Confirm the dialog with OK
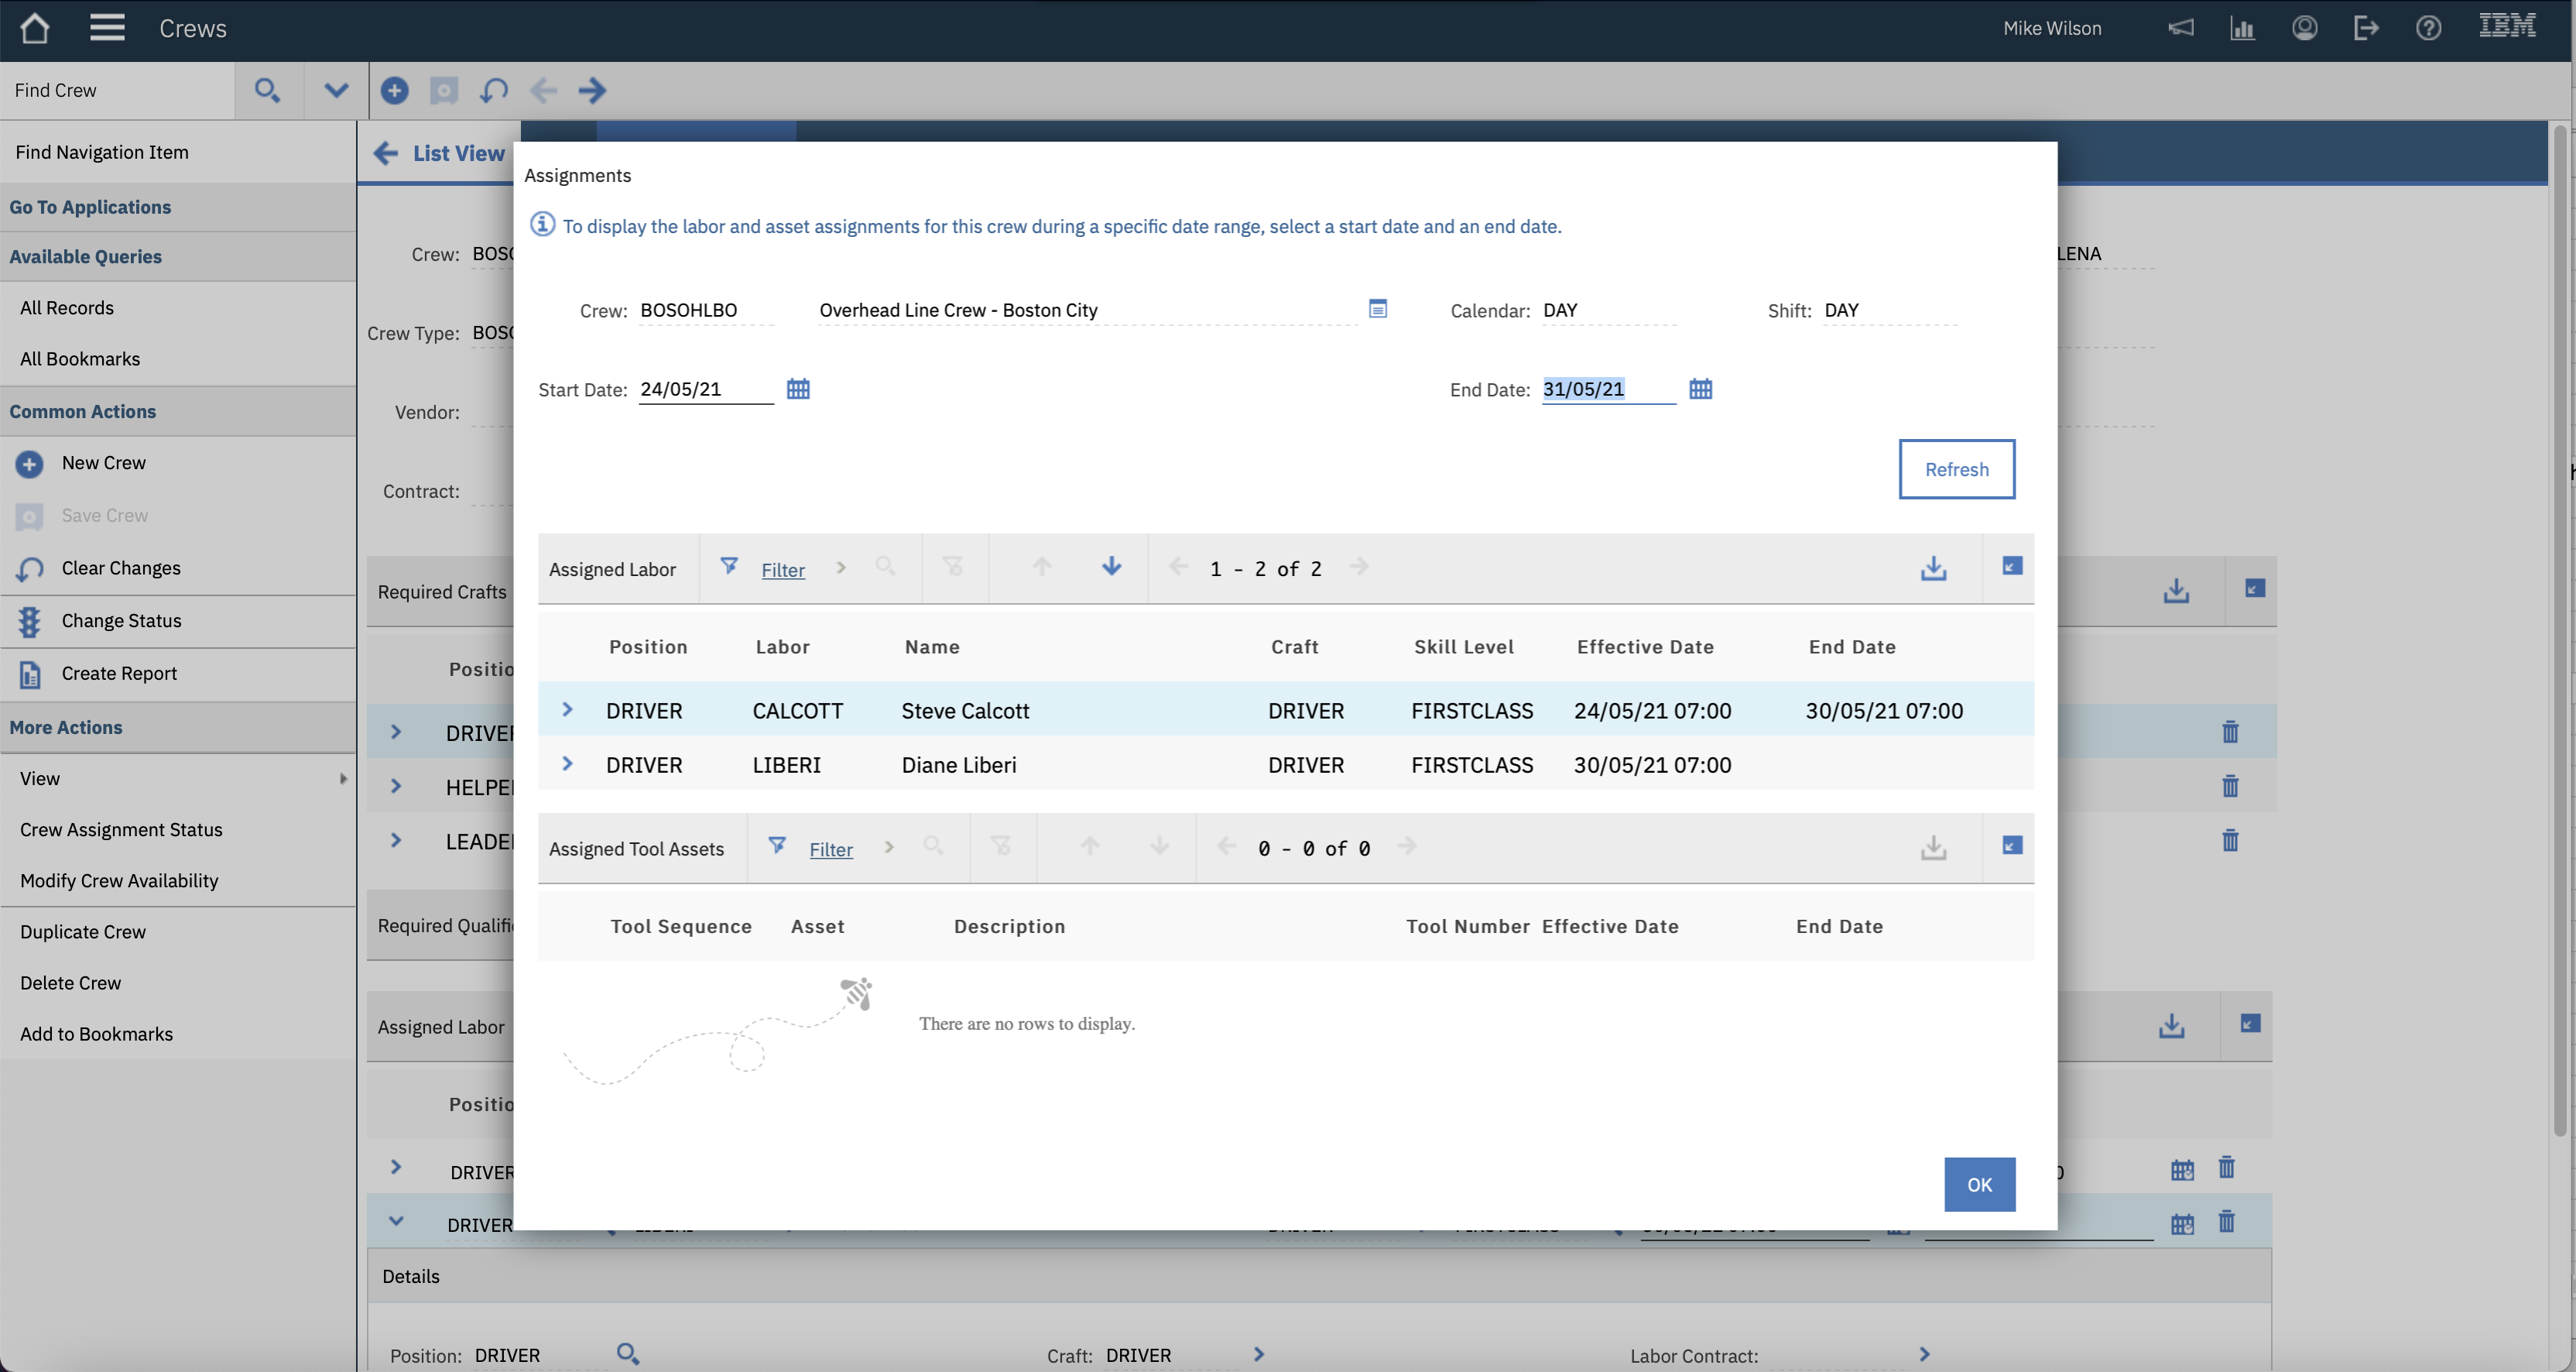Image resolution: width=2576 pixels, height=1372 pixels. click(x=1979, y=1184)
